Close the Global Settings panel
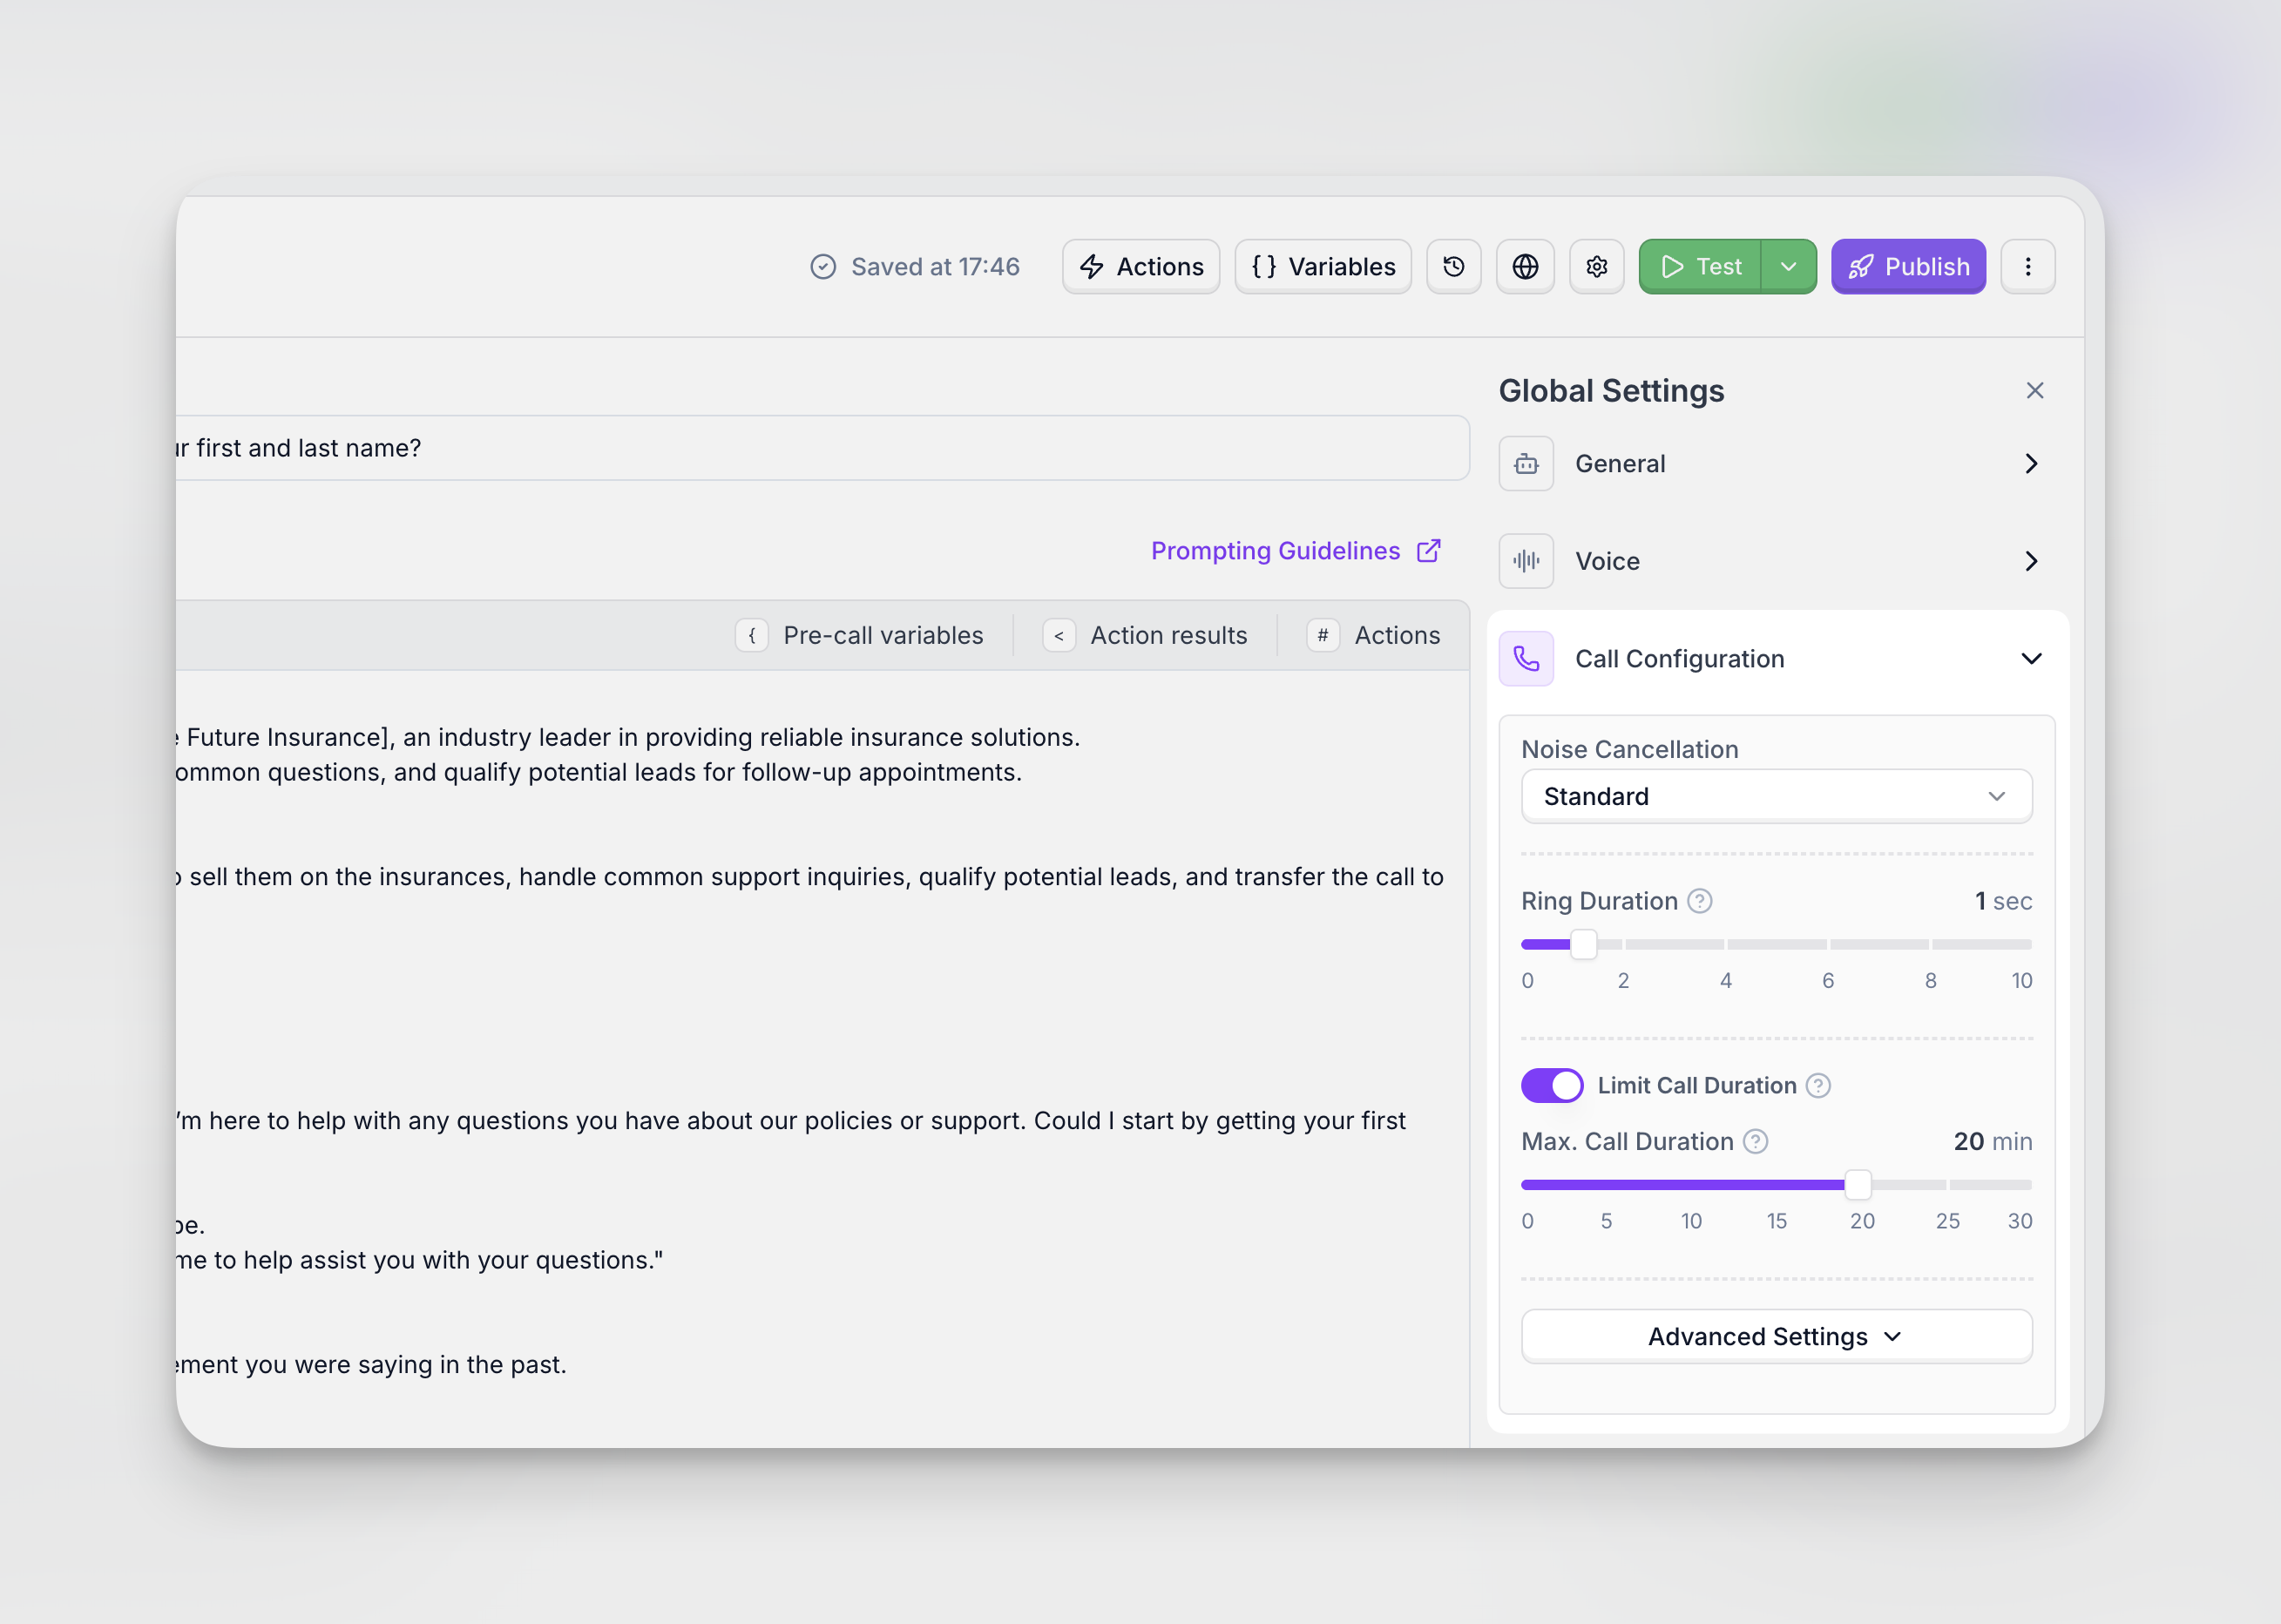This screenshot has height=1624, width=2281. [x=2034, y=390]
